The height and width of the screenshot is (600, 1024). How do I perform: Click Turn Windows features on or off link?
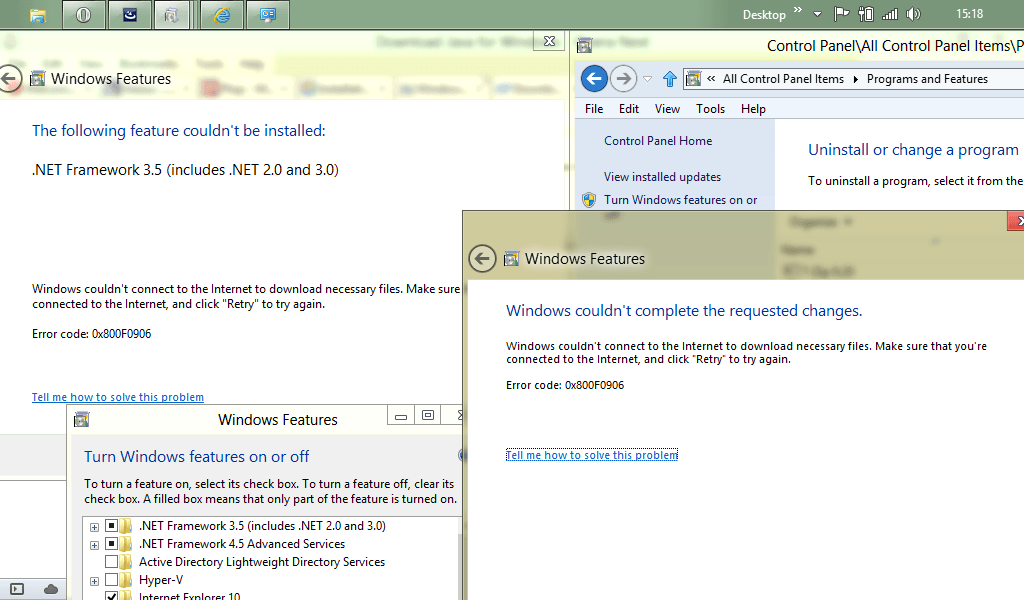click(x=680, y=200)
